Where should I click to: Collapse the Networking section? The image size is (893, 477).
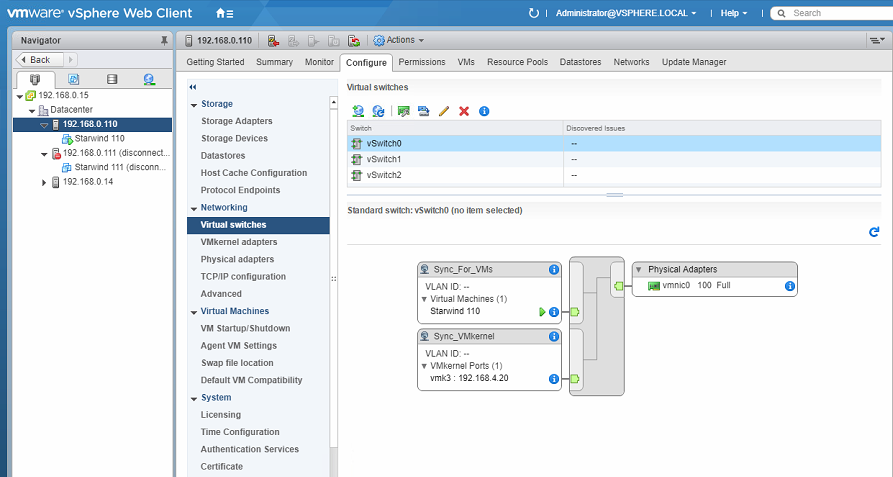pos(194,208)
